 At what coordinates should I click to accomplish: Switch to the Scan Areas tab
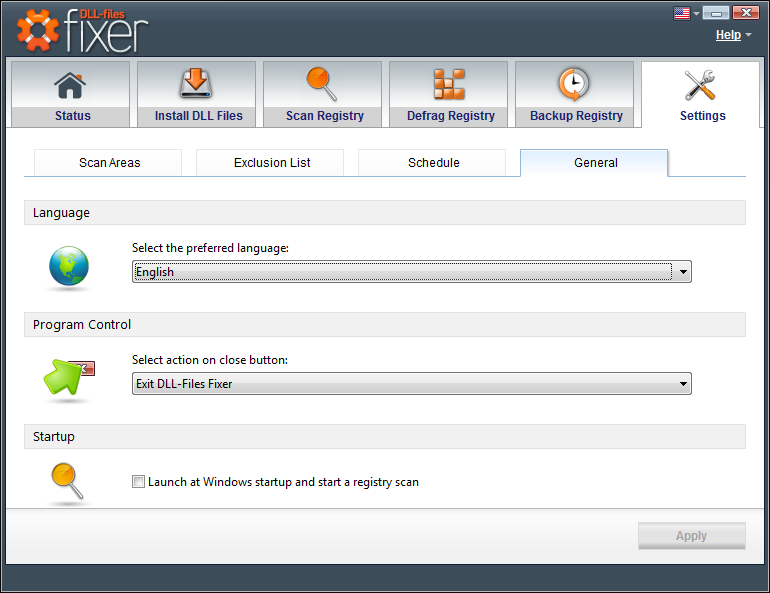tap(108, 162)
